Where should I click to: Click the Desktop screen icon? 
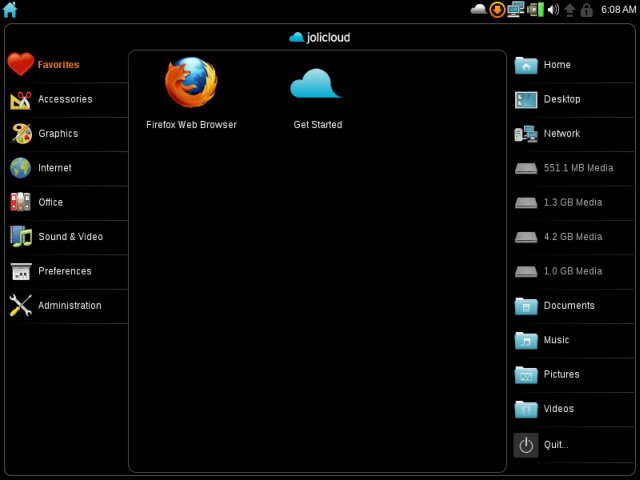pyautogui.click(x=526, y=100)
